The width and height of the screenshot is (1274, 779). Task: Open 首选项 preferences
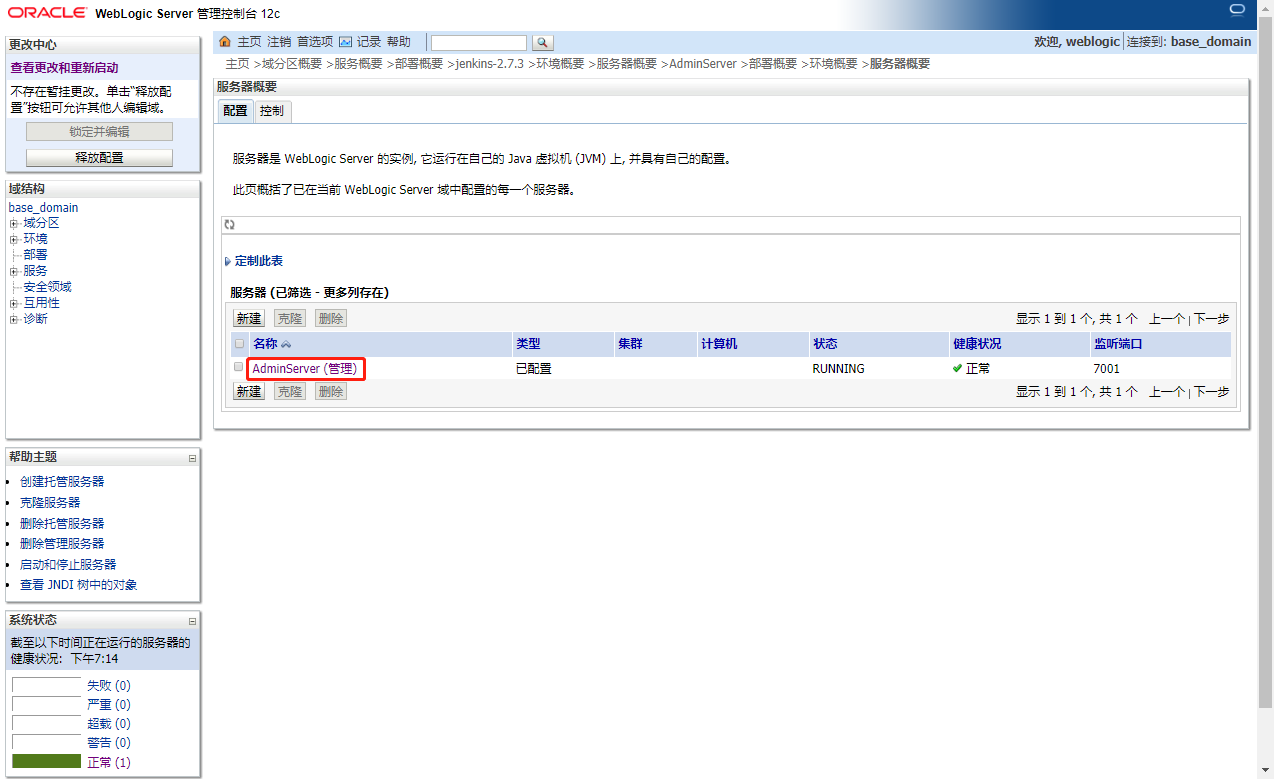tap(315, 42)
